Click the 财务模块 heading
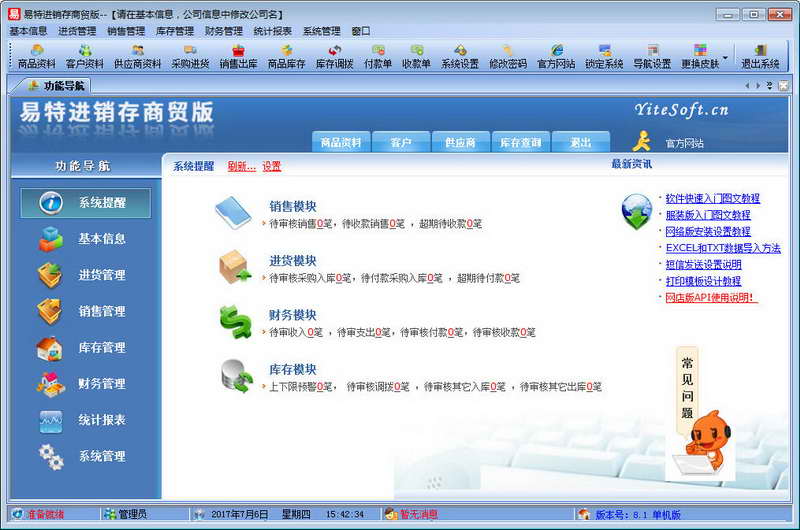Screen dimensions: 800x530 [x=293, y=315]
